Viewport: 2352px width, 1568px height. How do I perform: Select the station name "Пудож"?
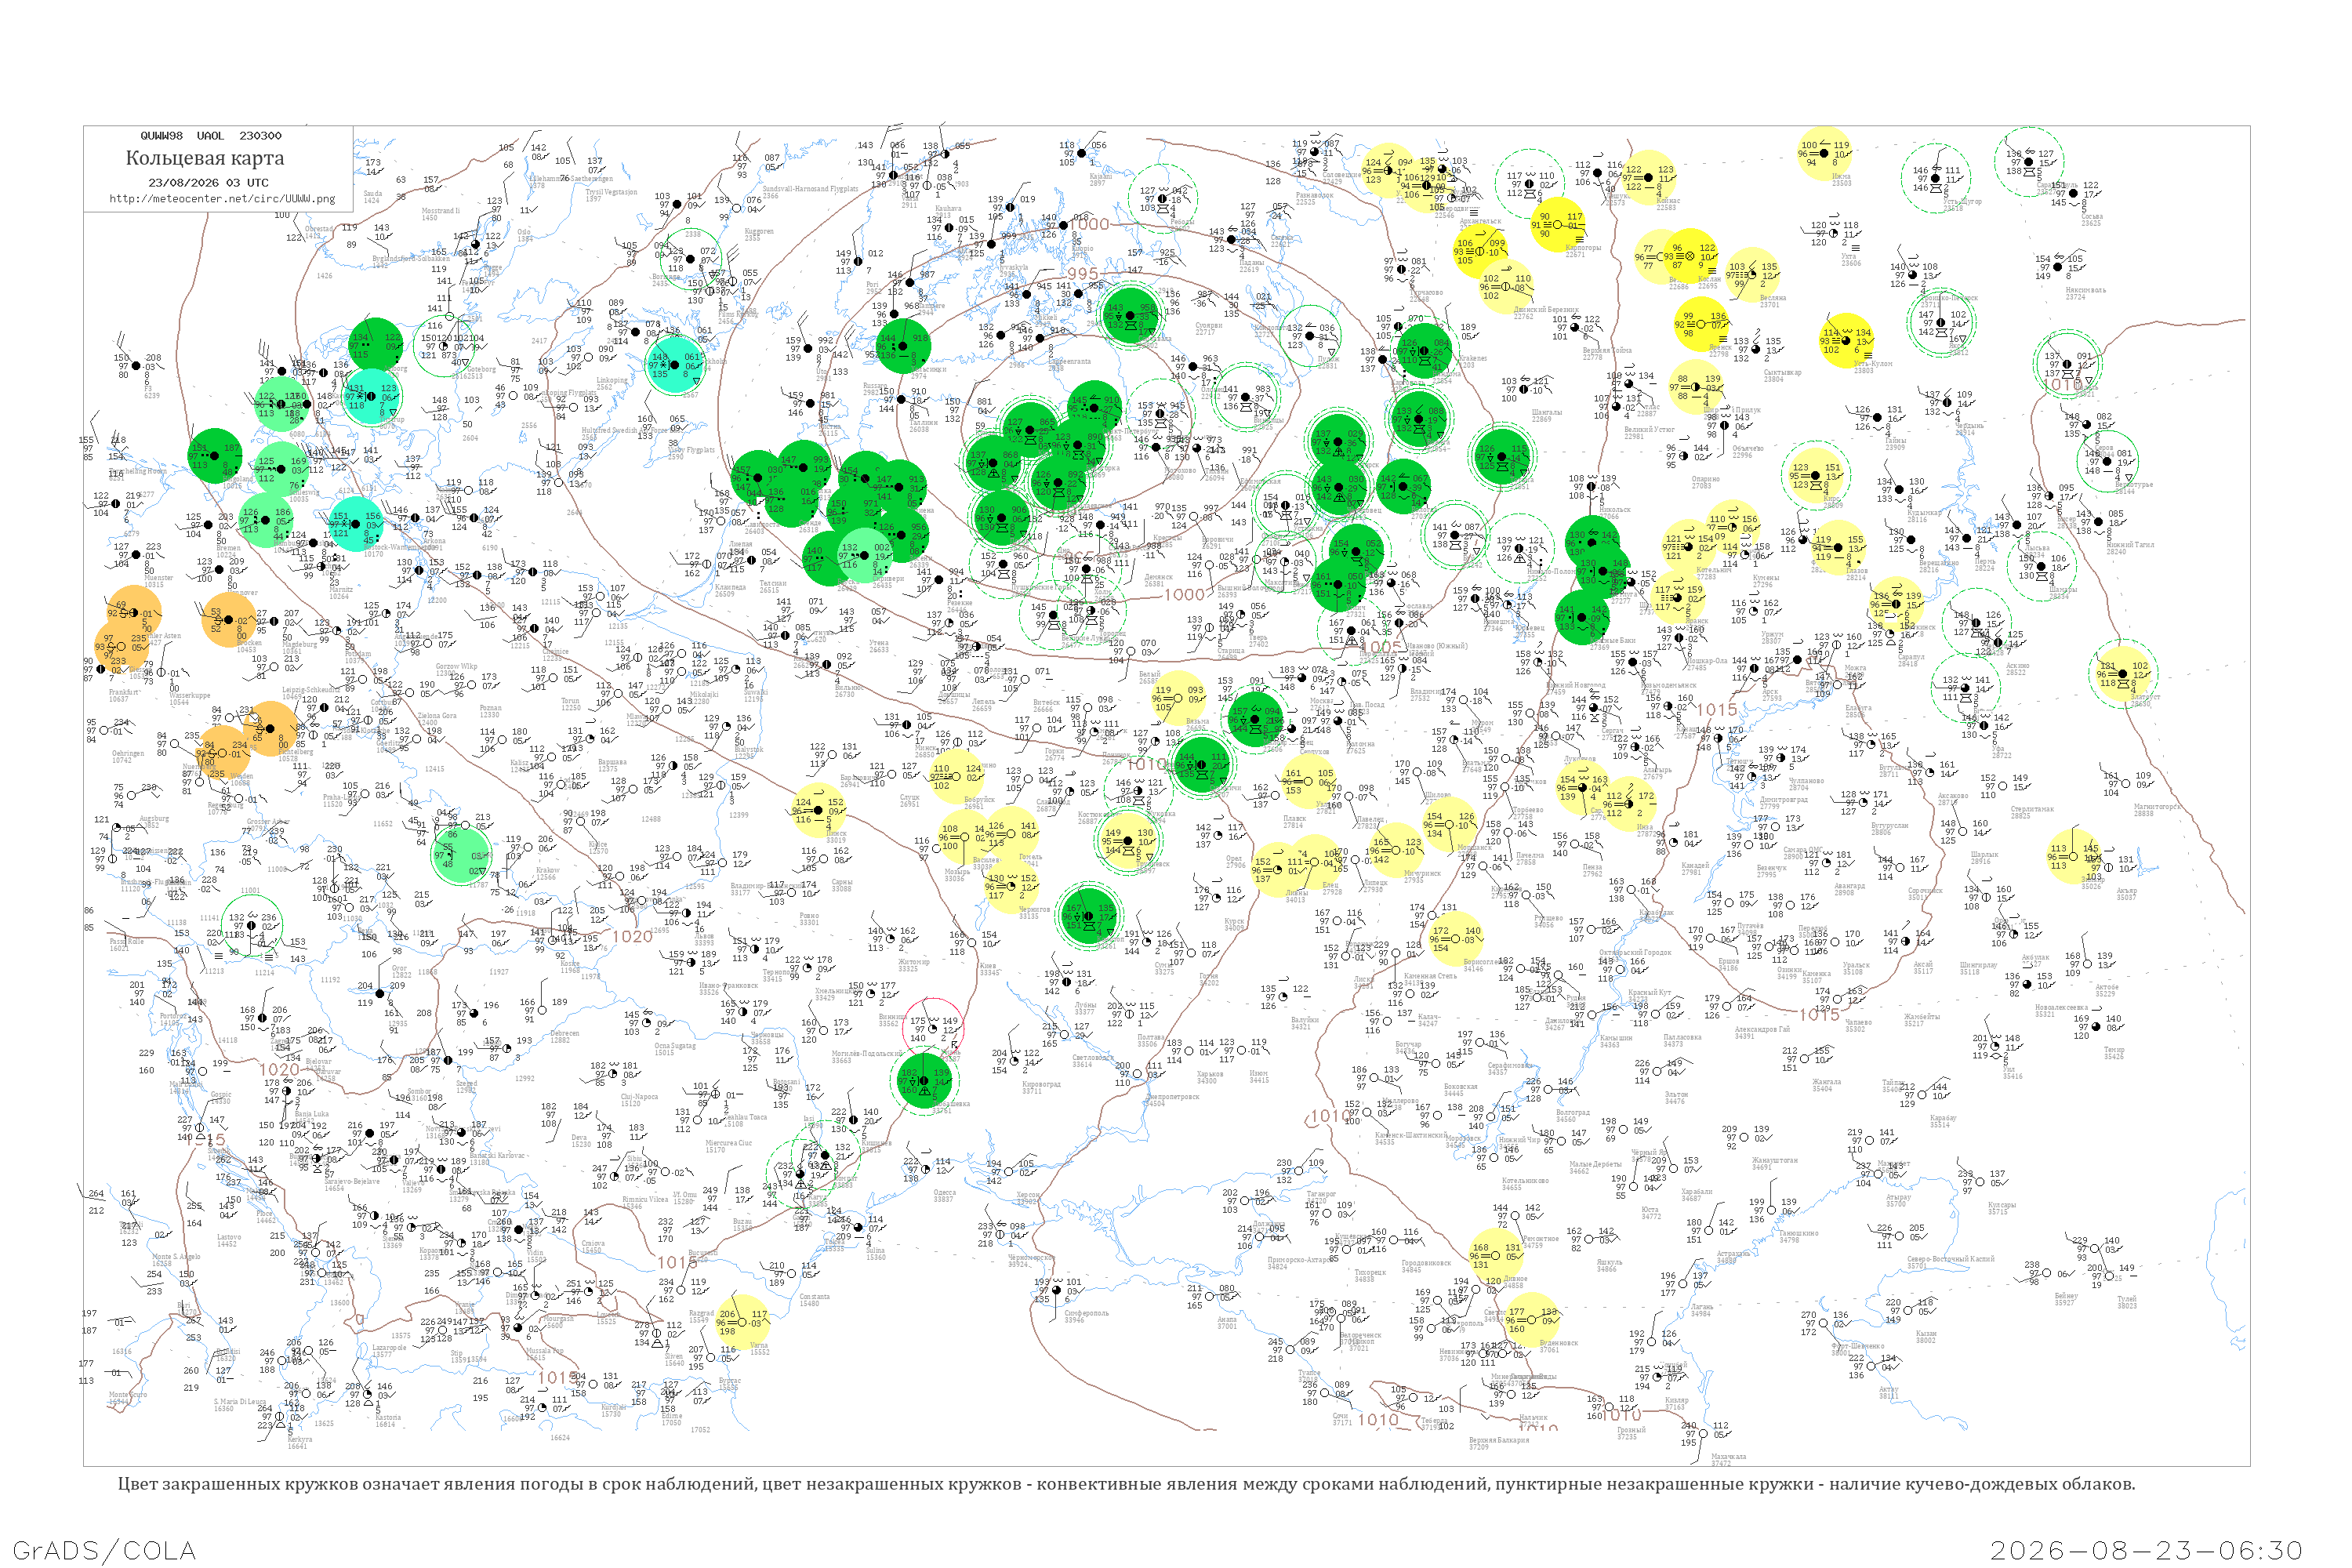[1327, 358]
